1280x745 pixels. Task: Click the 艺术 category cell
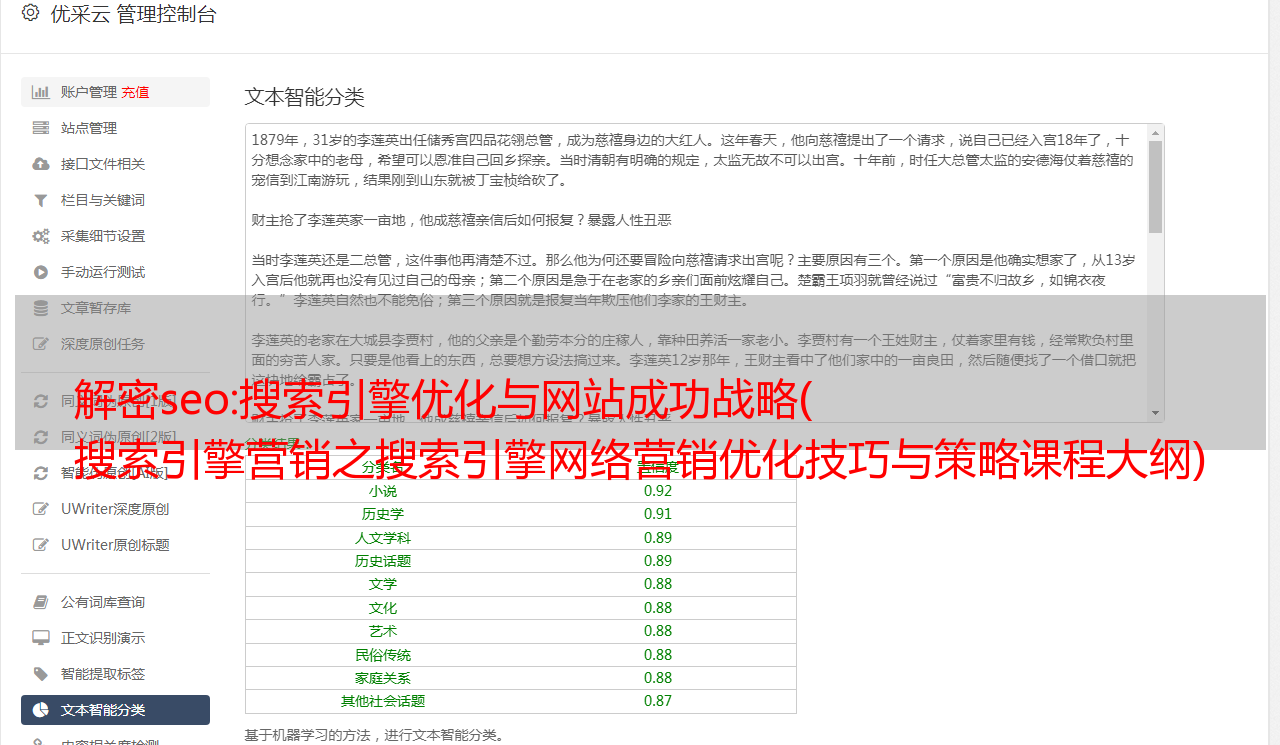(383, 631)
